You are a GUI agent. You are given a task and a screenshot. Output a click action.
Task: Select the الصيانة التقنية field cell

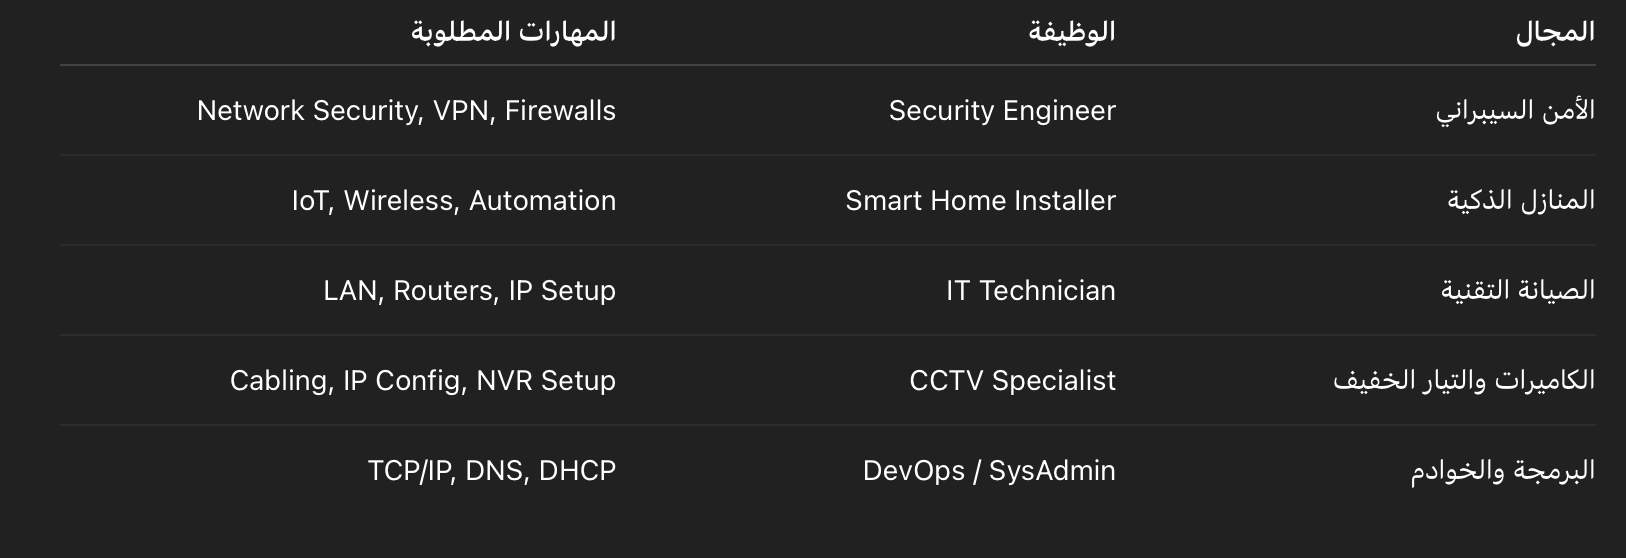[x=1518, y=291]
